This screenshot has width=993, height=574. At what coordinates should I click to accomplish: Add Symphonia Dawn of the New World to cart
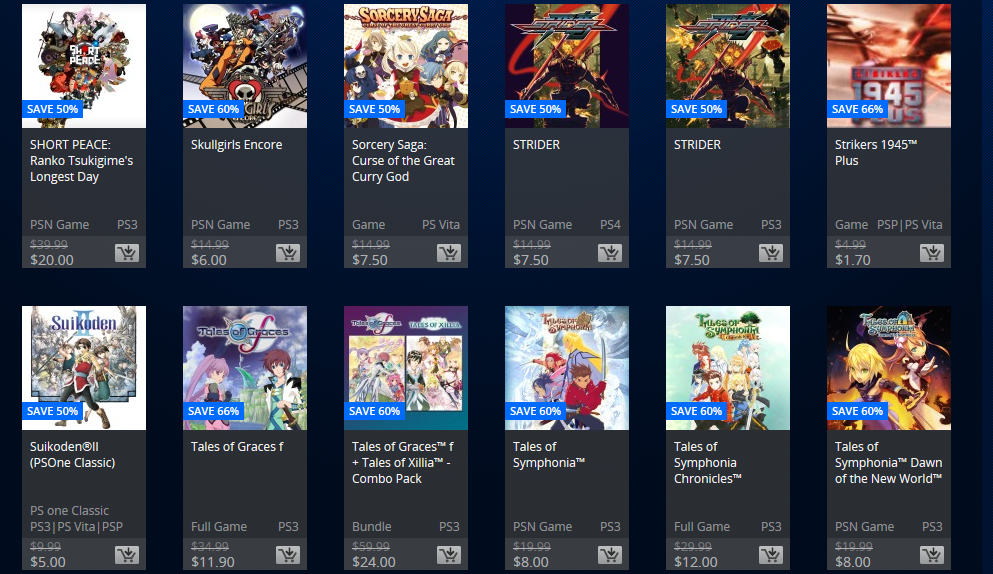point(931,555)
